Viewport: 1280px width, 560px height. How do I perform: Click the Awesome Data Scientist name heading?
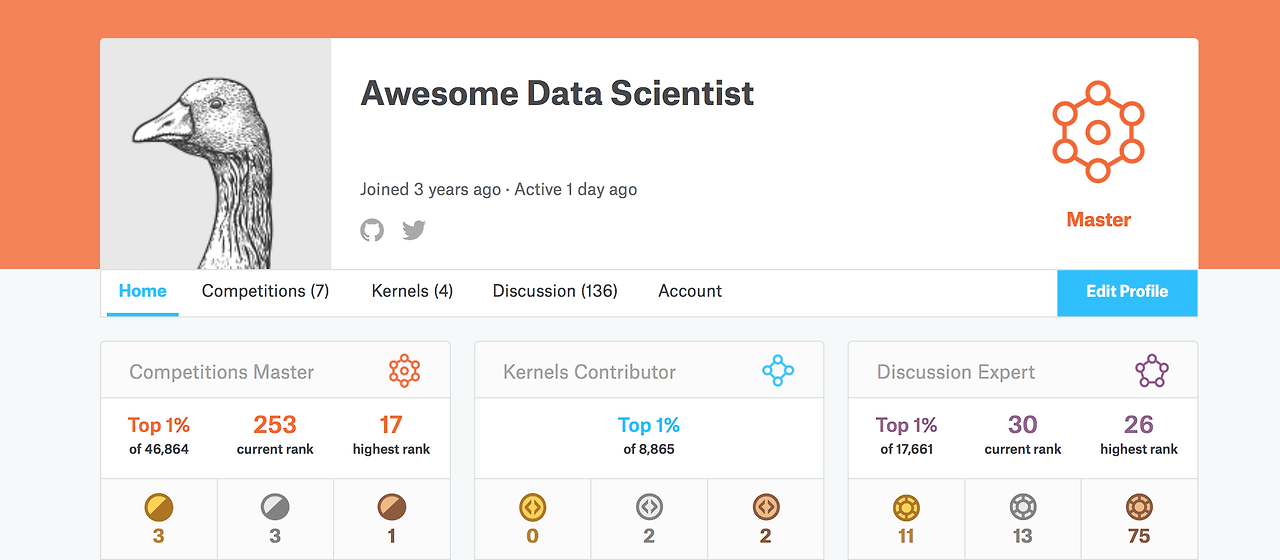(557, 93)
